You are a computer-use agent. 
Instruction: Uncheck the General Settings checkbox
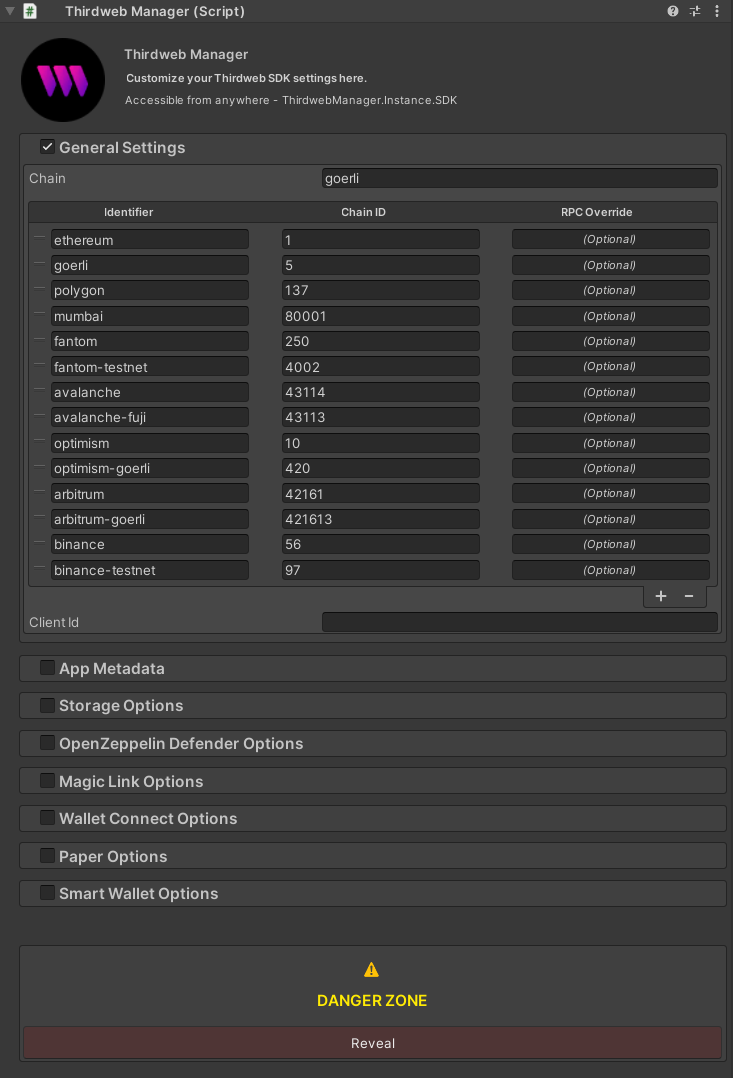[x=47, y=146]
